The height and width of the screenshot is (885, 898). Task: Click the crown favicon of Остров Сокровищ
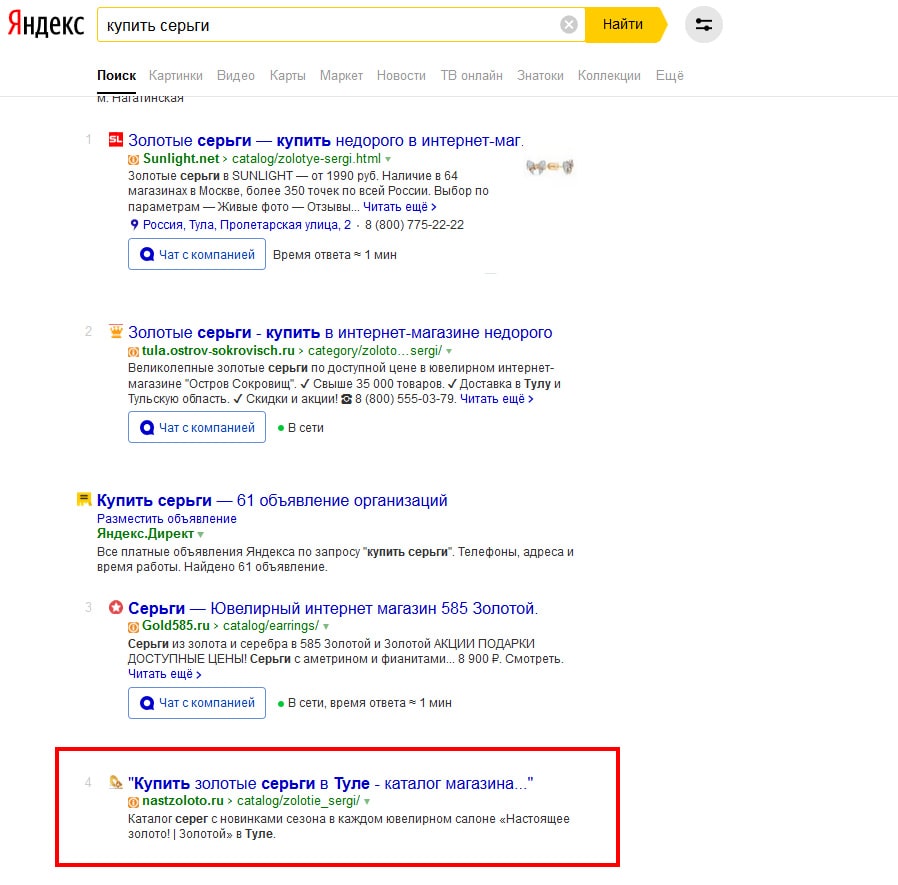pyautogui.click(x=116, y=331)
